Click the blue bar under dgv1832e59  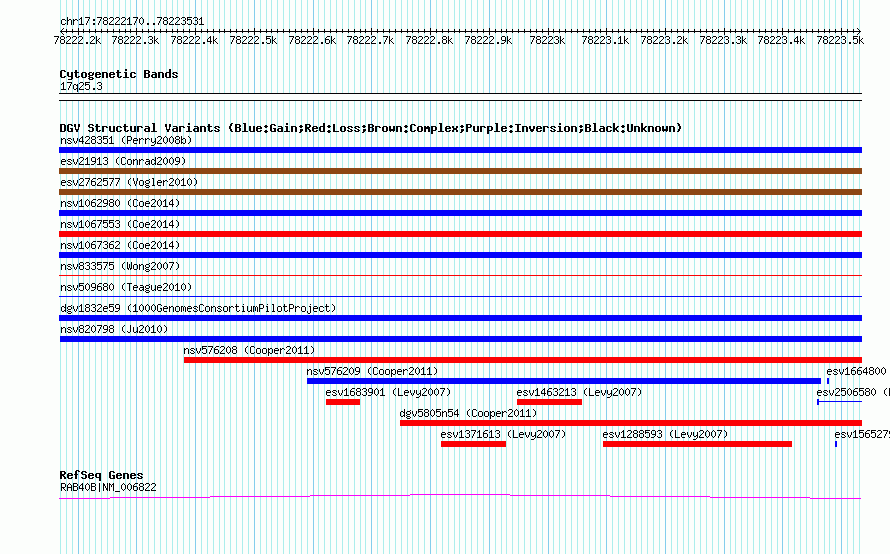(460, 318)
